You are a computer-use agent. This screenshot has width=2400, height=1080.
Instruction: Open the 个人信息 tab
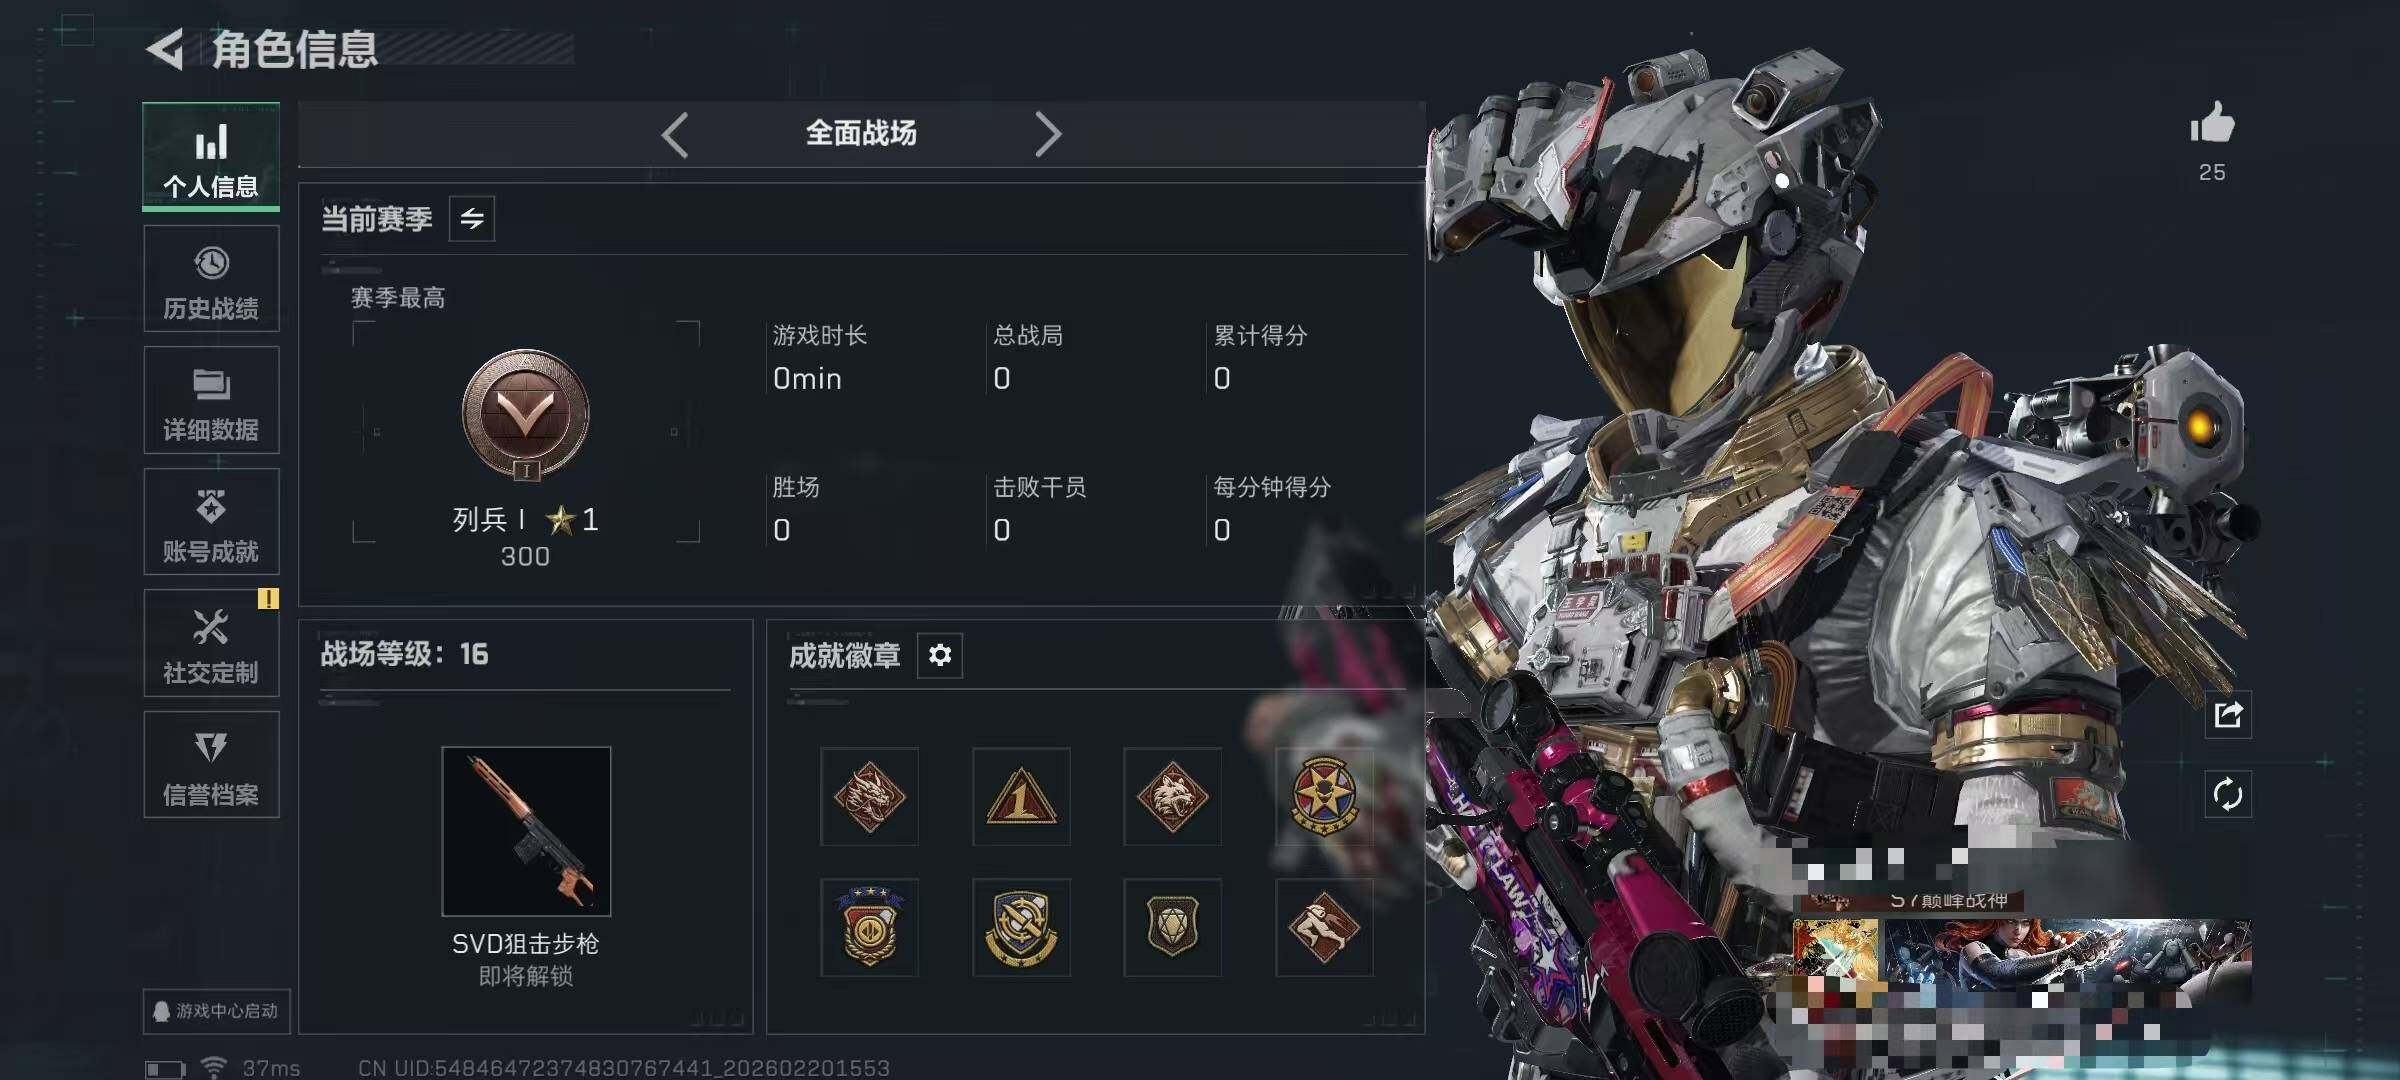[211, 156]
